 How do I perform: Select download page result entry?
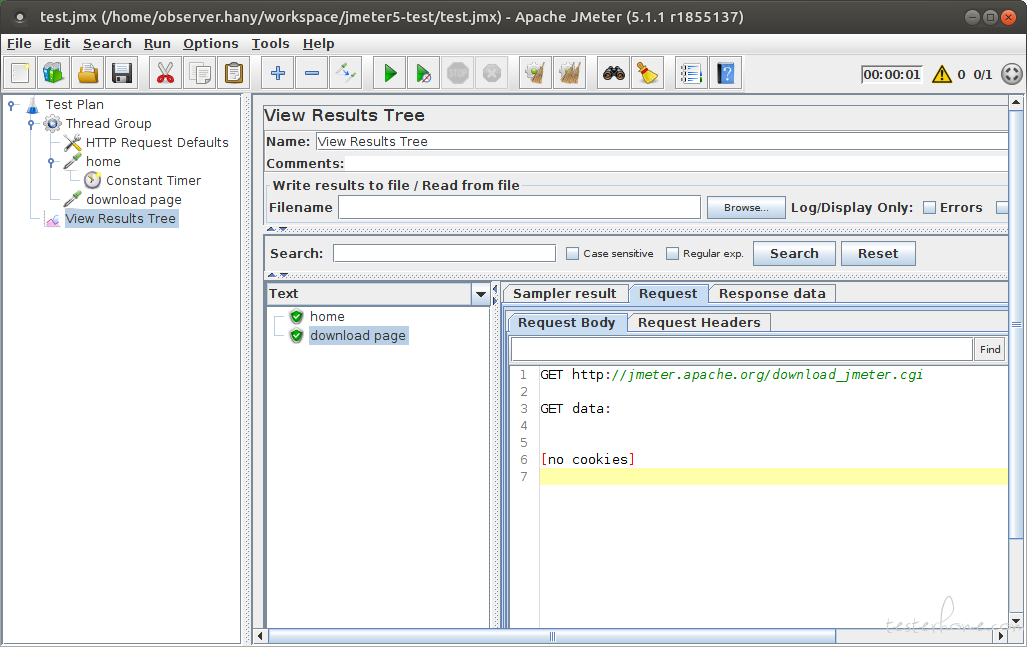point(358,336)
